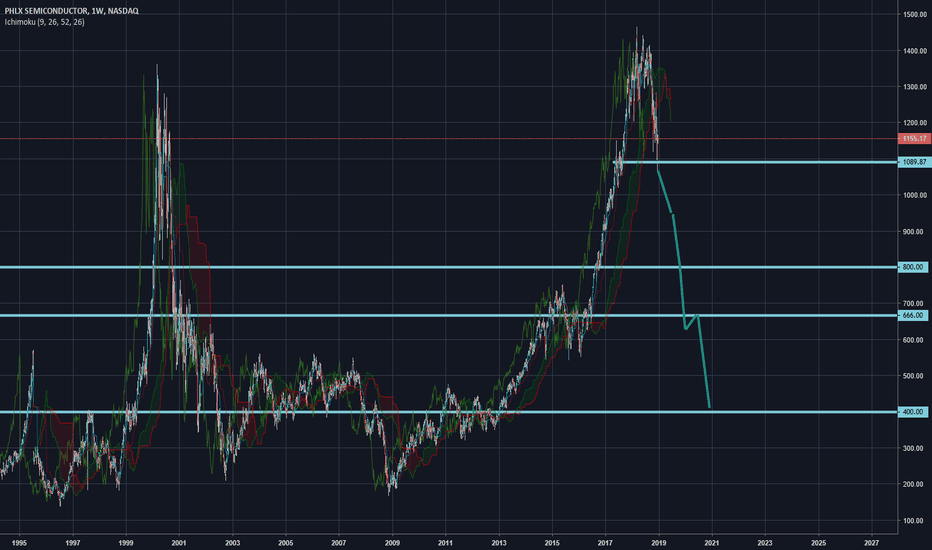Image resolution: width=932 pixels, height=550 pixels.
Task: Click the 2027 time axis label
Action: 871,543
